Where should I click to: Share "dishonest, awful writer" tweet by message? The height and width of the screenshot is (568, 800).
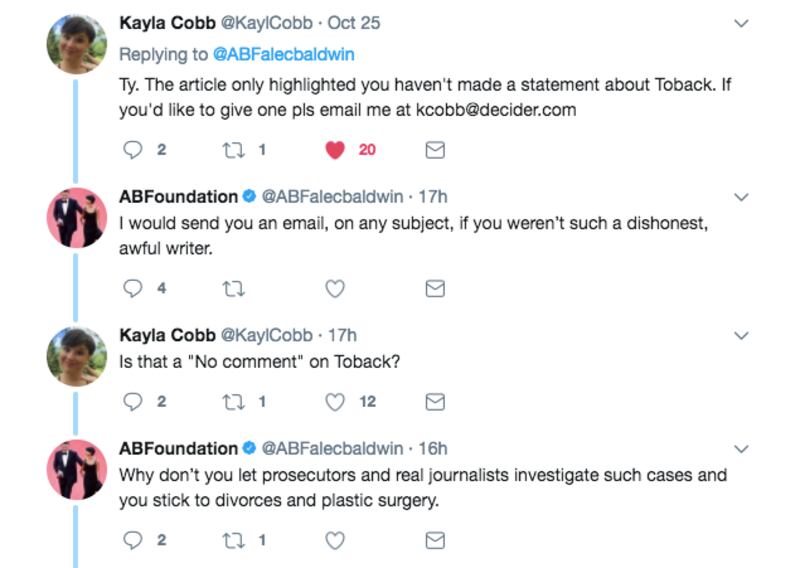tap(435, 288)
